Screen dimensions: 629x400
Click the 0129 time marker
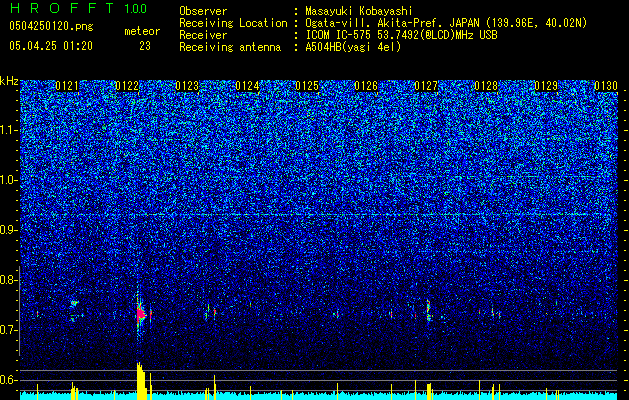coord(546,86)
